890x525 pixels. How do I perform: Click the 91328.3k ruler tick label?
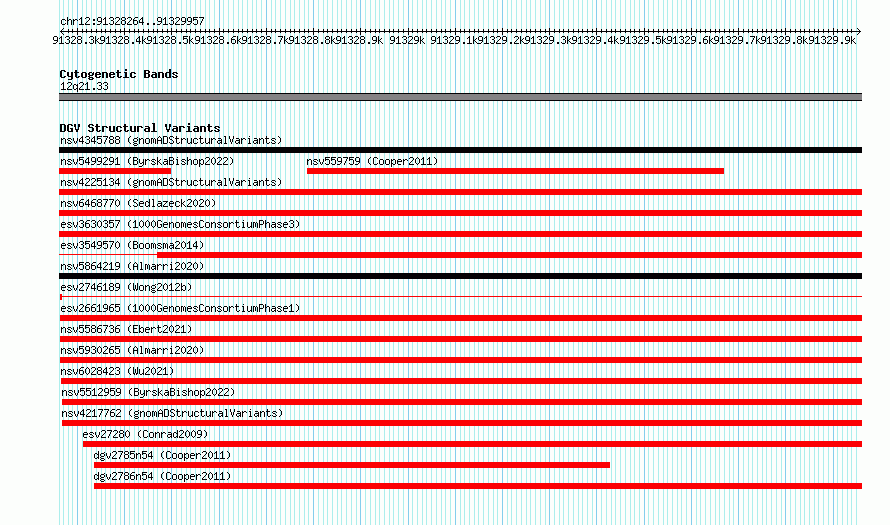tap(75, 40)
